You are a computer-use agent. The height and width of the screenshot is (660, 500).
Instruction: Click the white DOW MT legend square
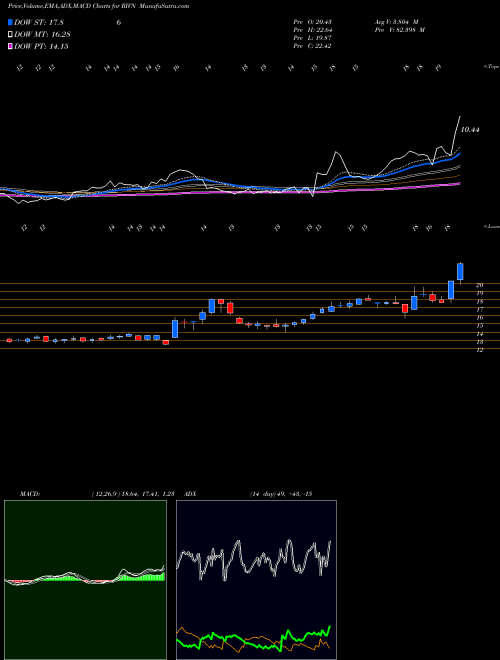coord(10,35)
